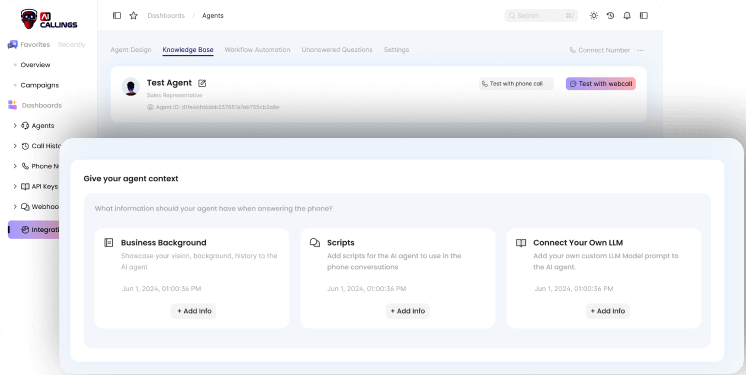
Task: Click the AI Callings logo
Action: 49,19
